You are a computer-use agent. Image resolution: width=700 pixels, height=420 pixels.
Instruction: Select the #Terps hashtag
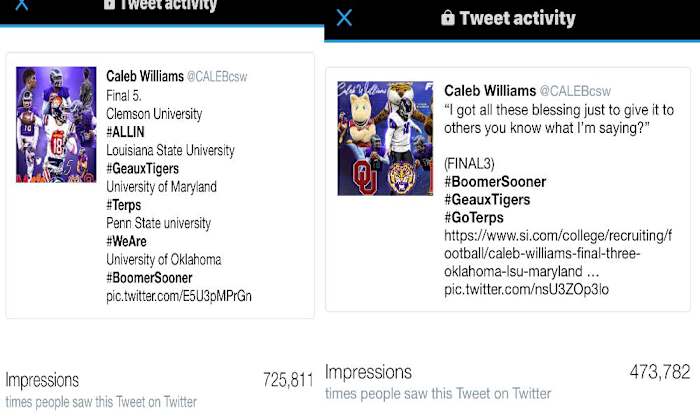coord(126,205)
